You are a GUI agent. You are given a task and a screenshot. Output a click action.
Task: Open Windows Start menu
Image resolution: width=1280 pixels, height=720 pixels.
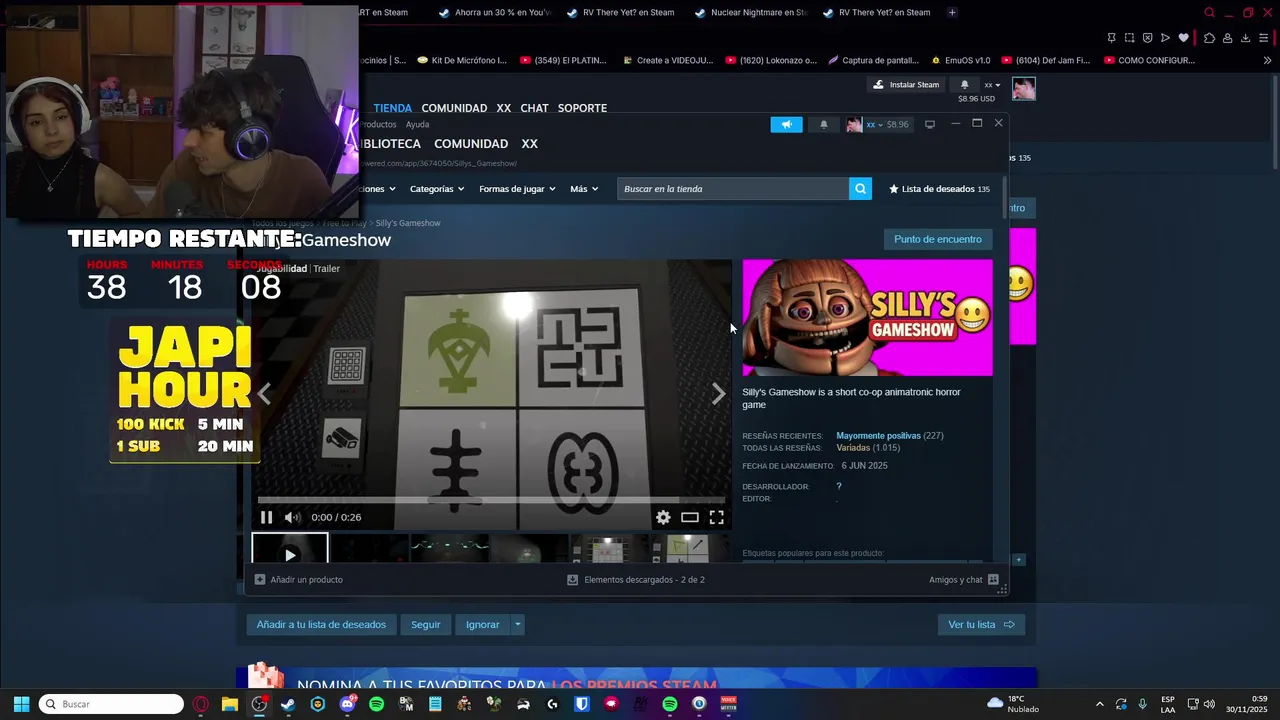tap(21, 704)
